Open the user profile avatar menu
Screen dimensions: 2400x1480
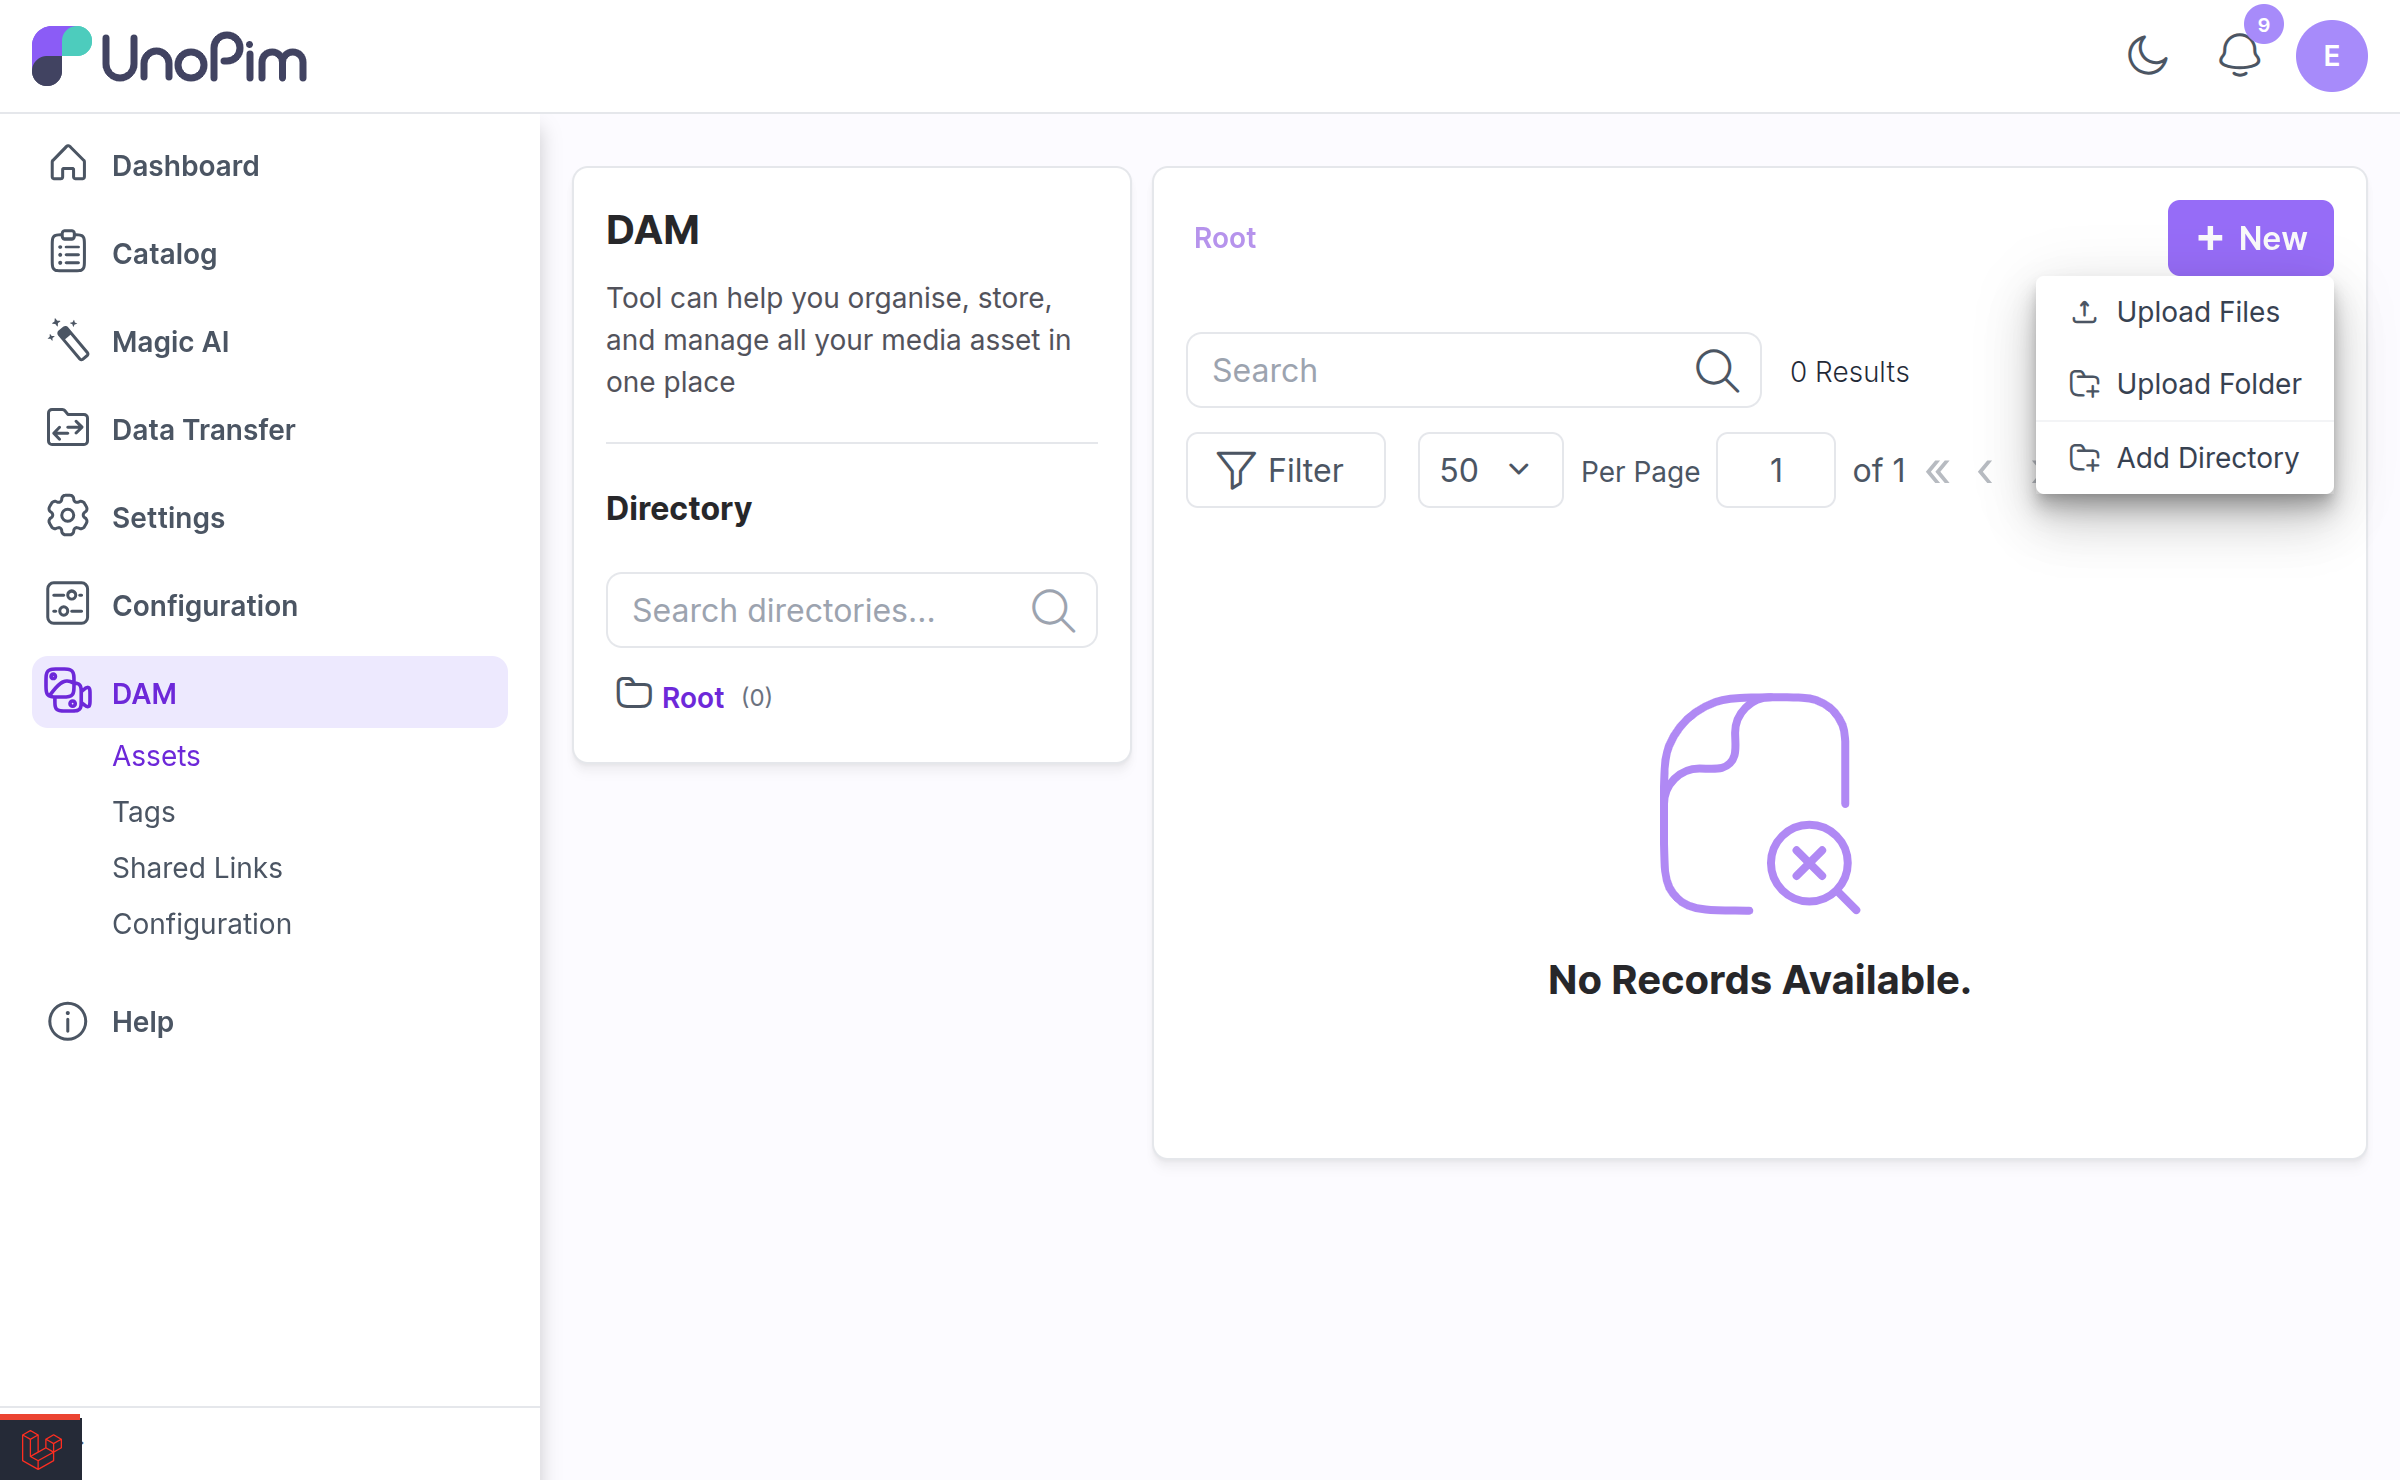[x=2331, y=56]
